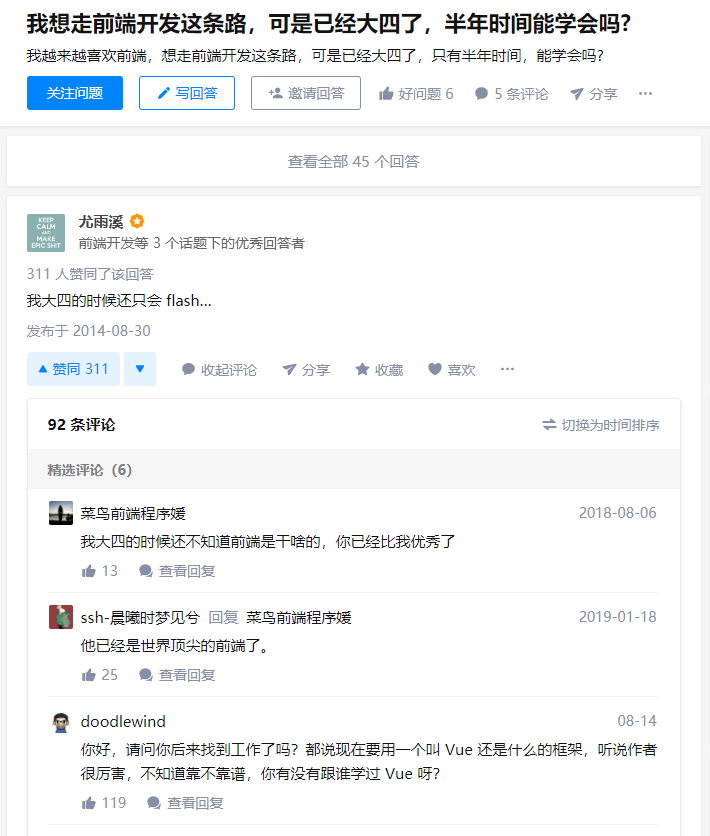
Task: Share the answer via 分享 paper plane
Action: click(306, 369)
